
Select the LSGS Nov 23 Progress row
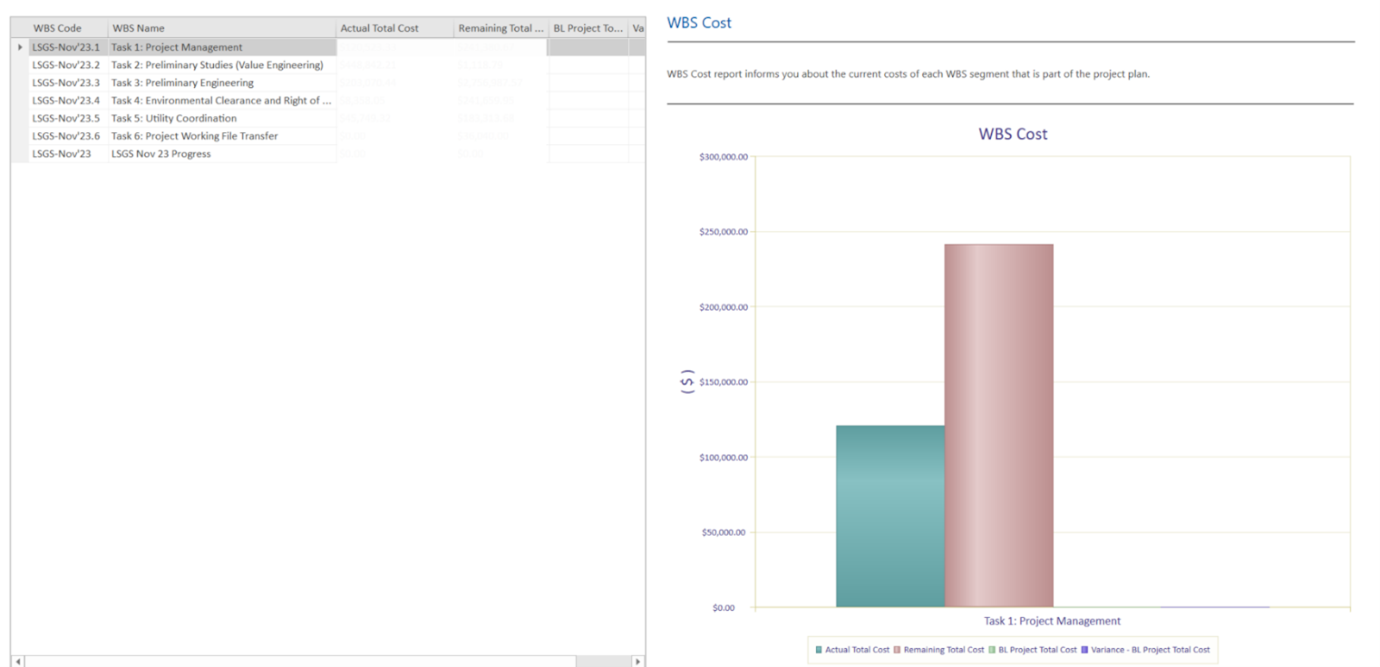point(328,154)
